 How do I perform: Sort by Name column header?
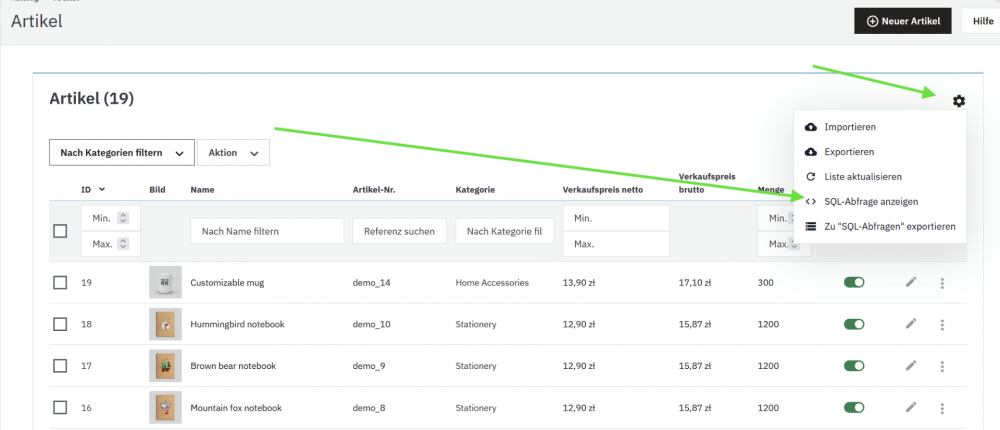[x=202, y=189]
